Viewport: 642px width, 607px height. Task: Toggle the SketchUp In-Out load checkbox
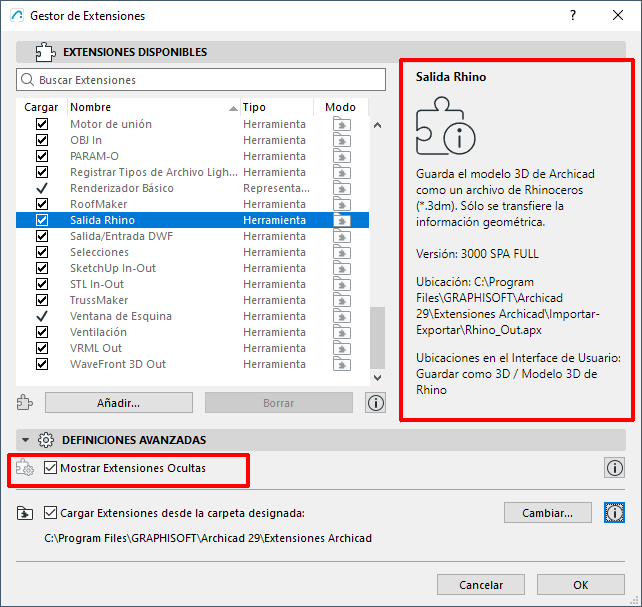coord(42,268)
